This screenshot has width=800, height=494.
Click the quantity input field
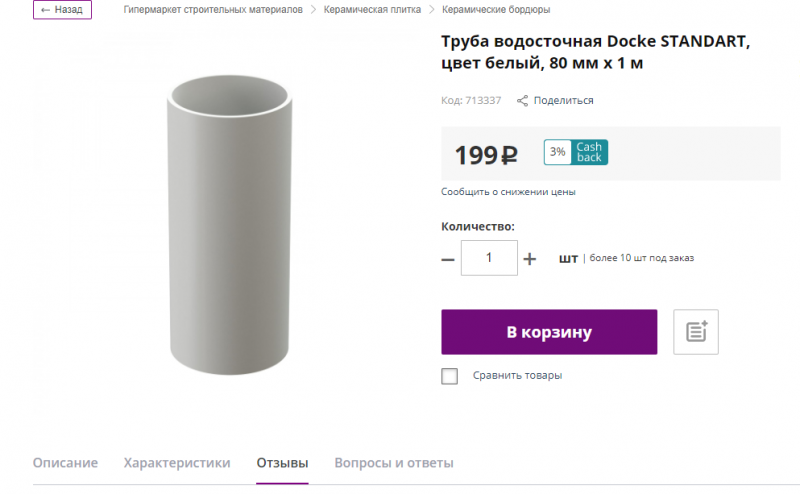click(x=489, y=258)
